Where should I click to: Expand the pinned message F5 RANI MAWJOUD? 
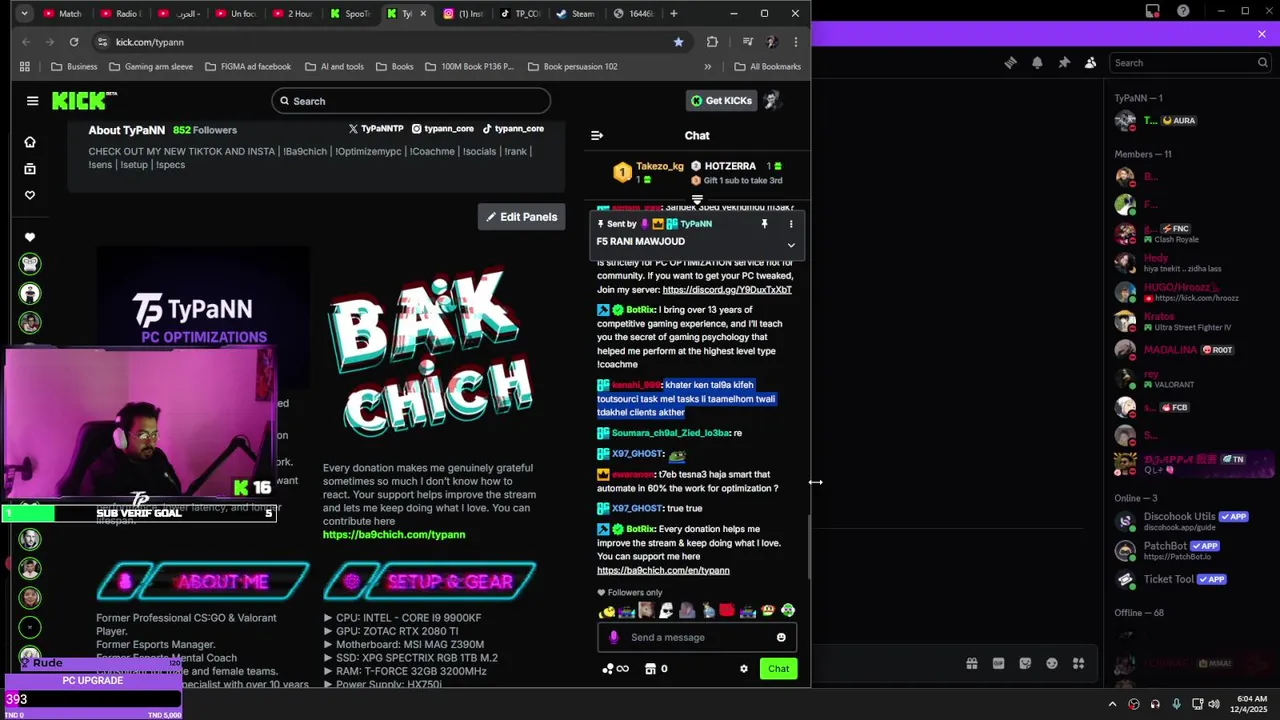[791, 245]
